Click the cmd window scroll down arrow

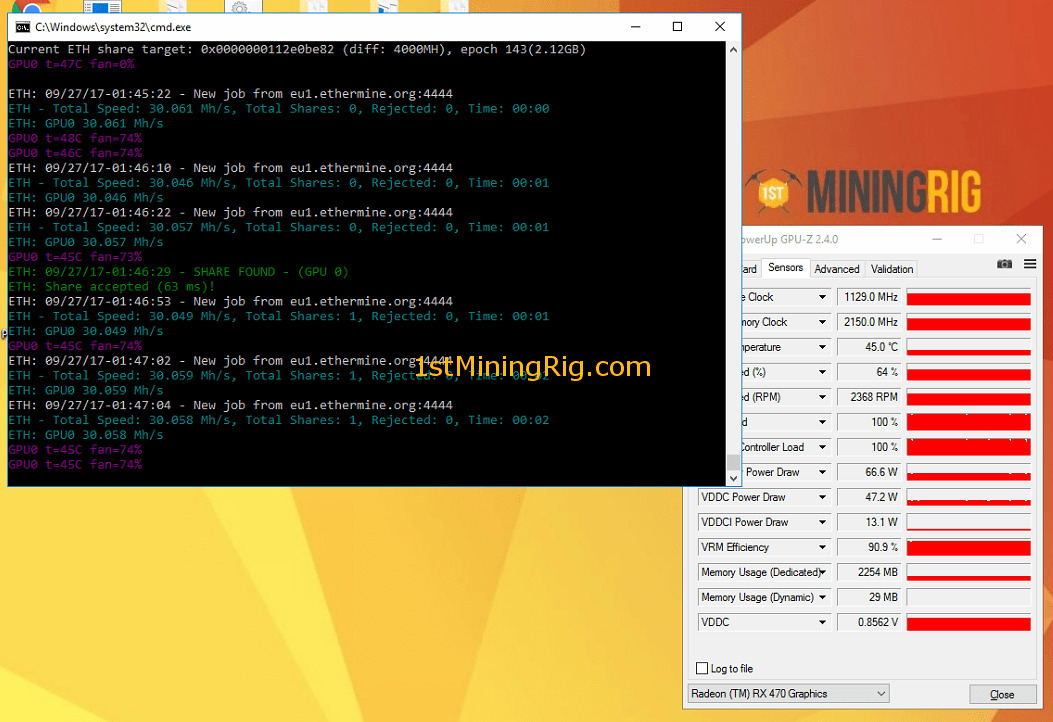733,478
